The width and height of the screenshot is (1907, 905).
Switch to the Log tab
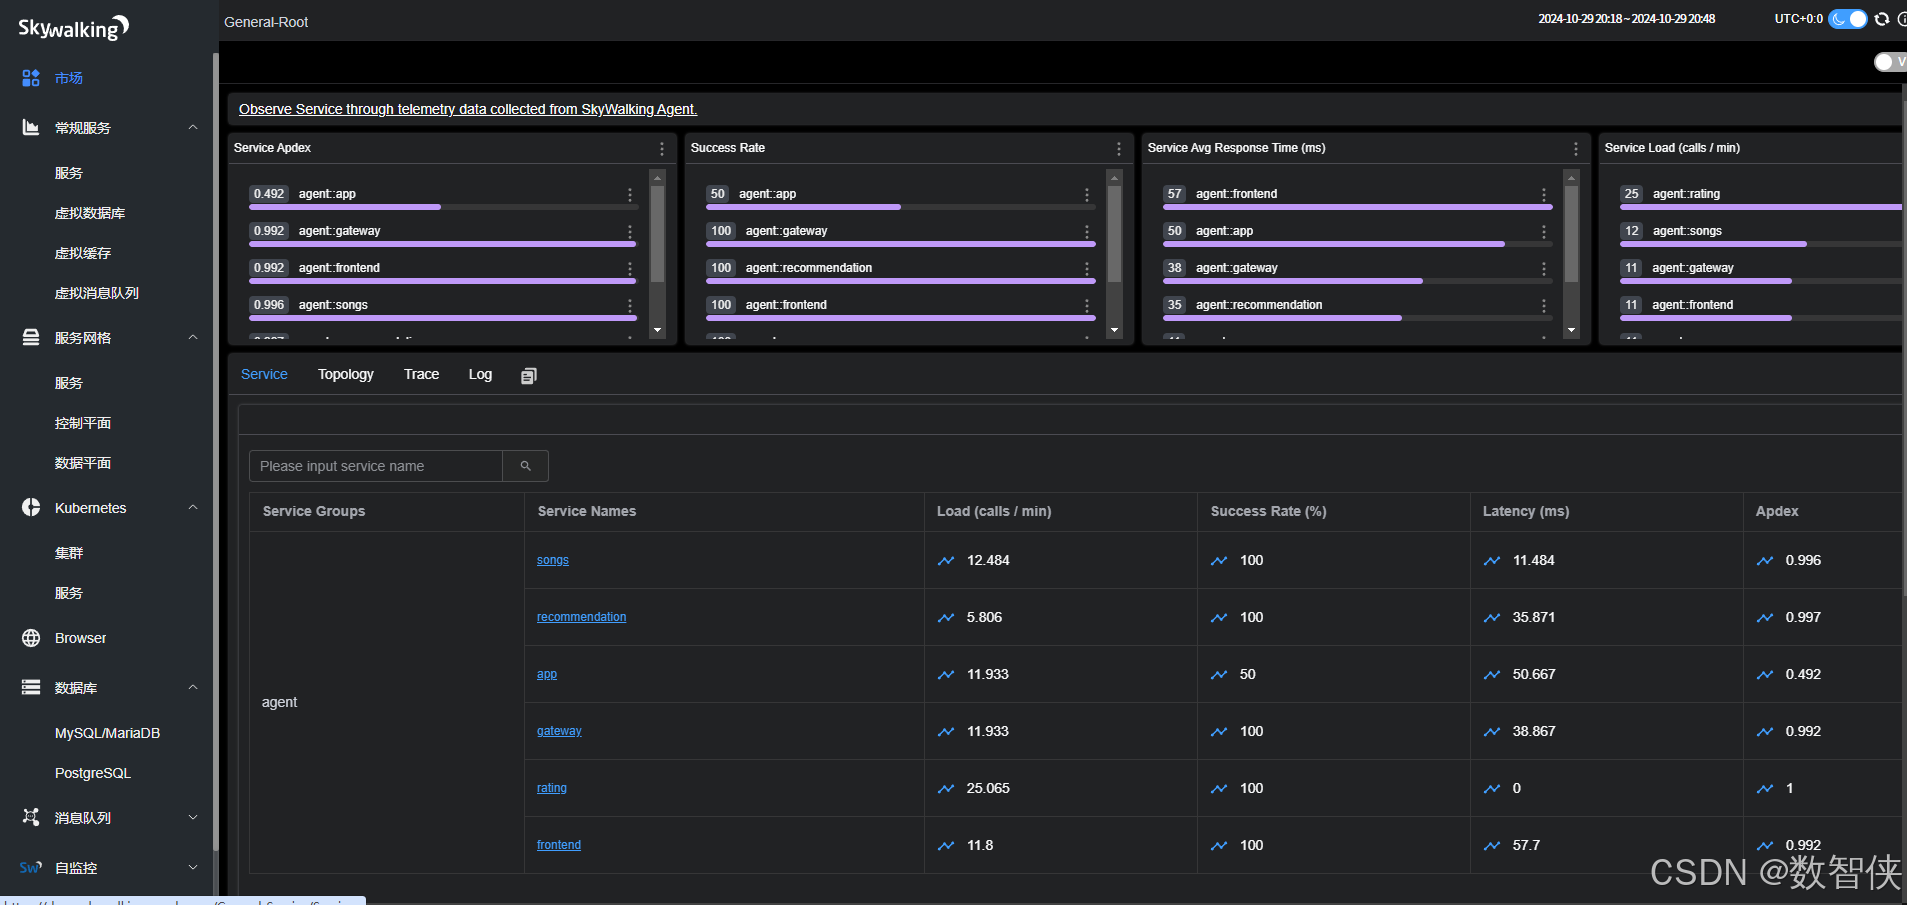click(480, 374)
